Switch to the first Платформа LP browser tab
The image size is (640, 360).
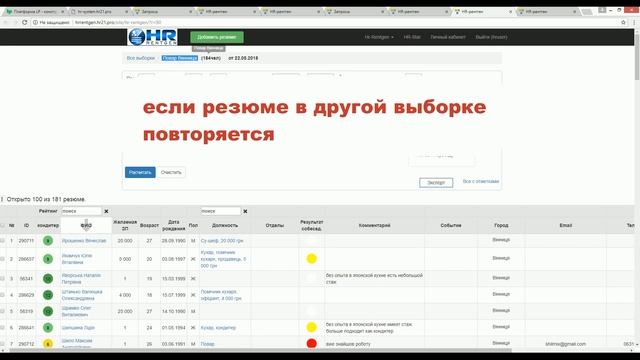tap(35, 12)
